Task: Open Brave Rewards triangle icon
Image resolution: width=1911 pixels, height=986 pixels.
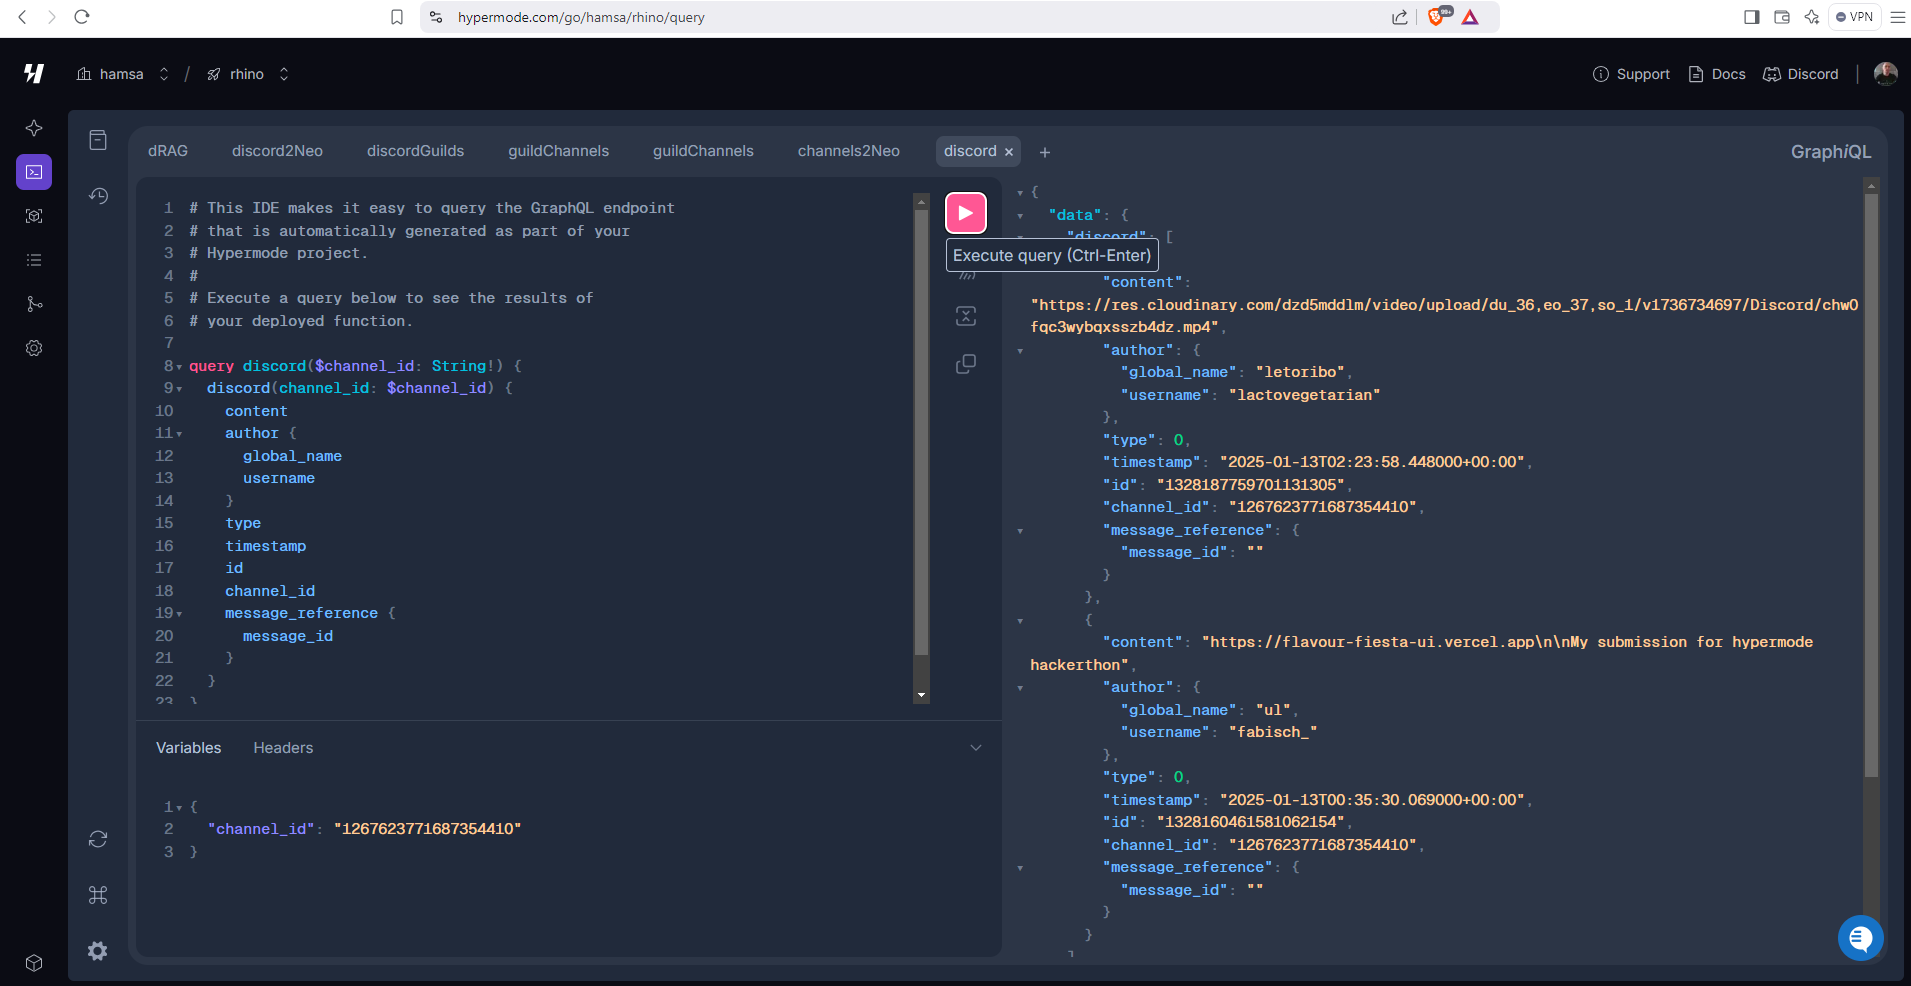Action: coord(1470,17)
